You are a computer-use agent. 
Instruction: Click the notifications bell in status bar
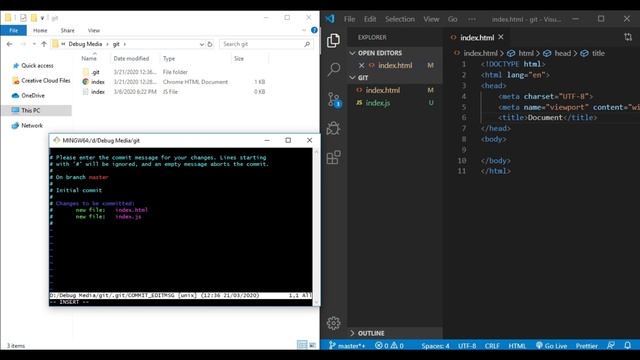point(628,345)
